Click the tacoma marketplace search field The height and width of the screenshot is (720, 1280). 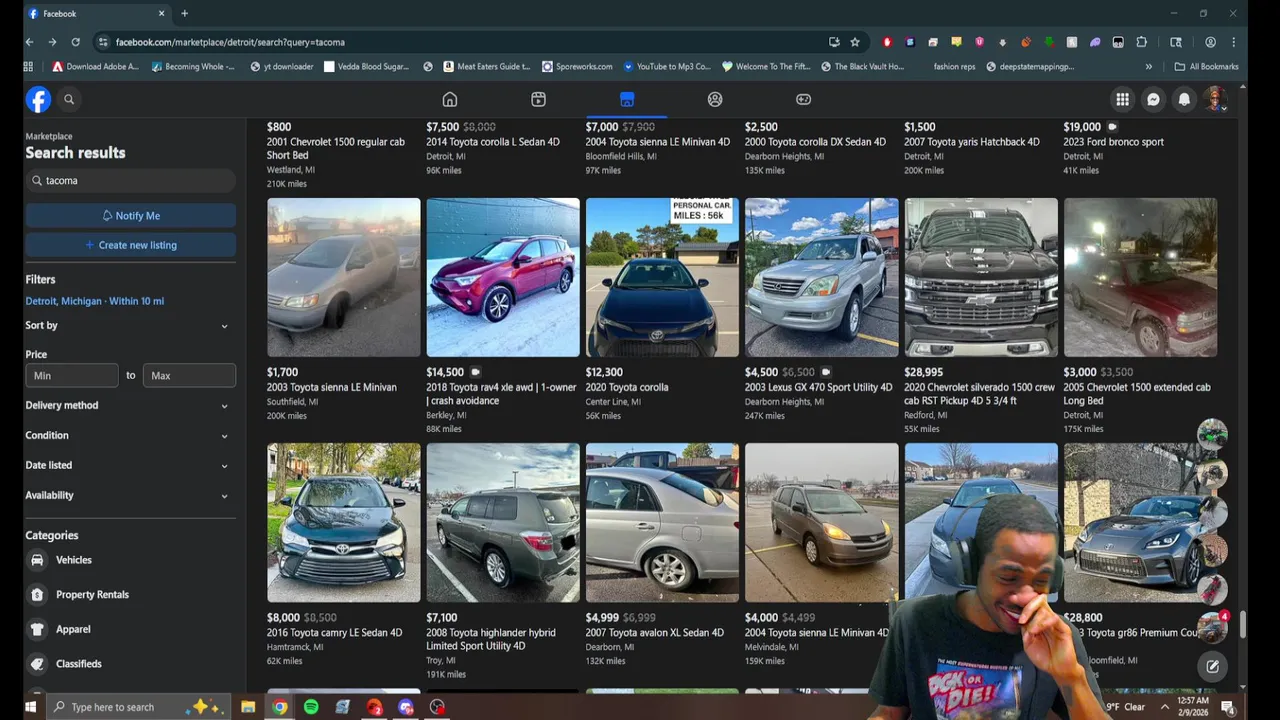(131, 181)
